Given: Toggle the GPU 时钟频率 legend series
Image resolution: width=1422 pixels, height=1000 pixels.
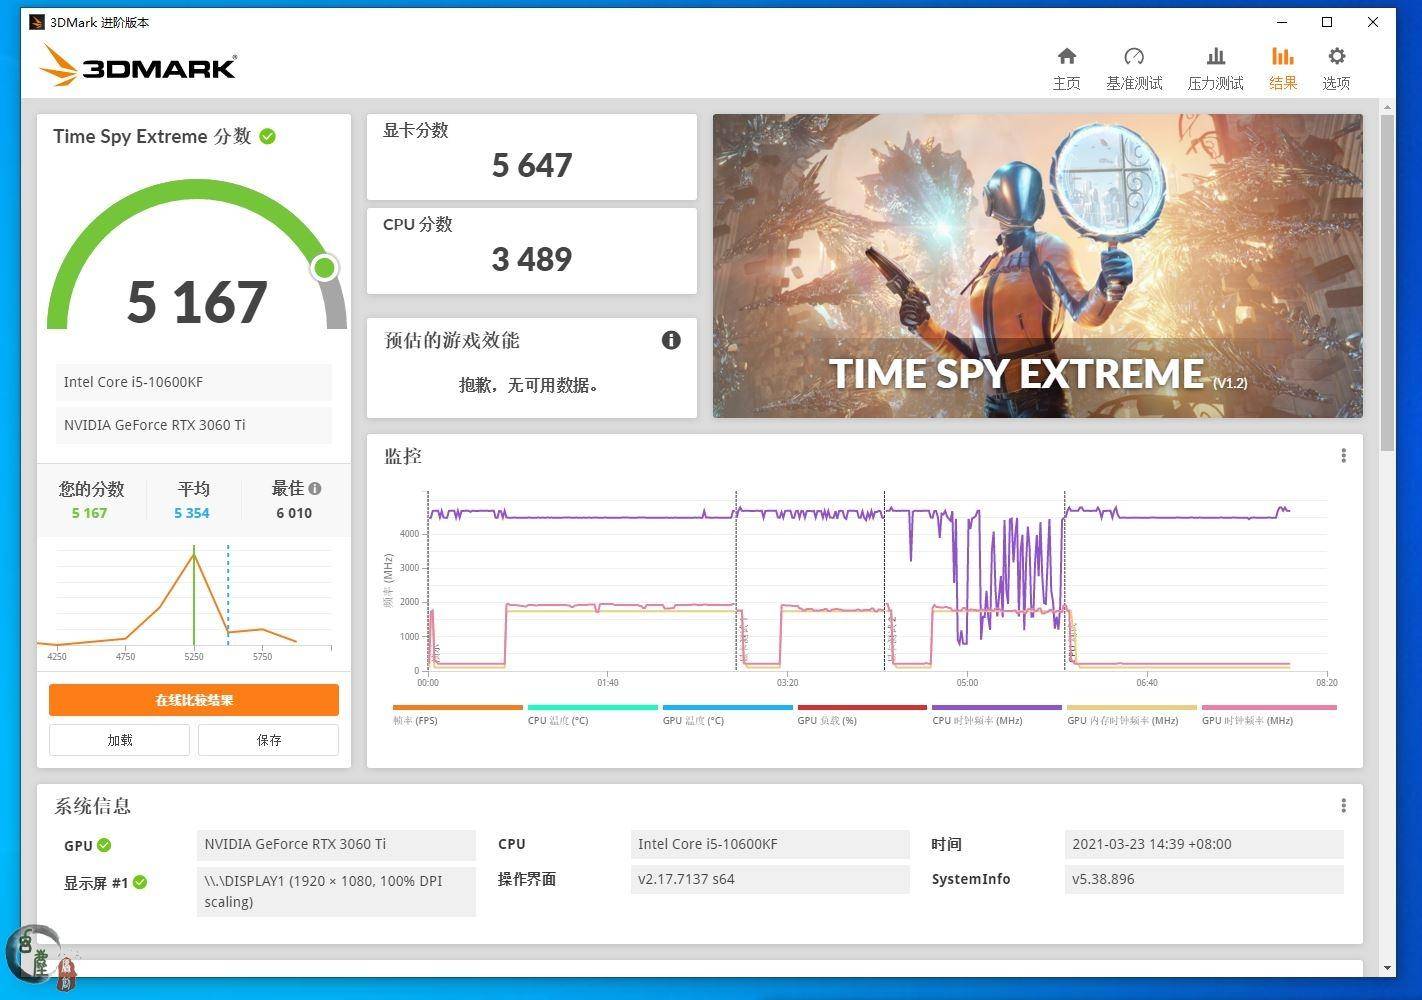Looking at the screenshot, I should tap(1269, 715).
